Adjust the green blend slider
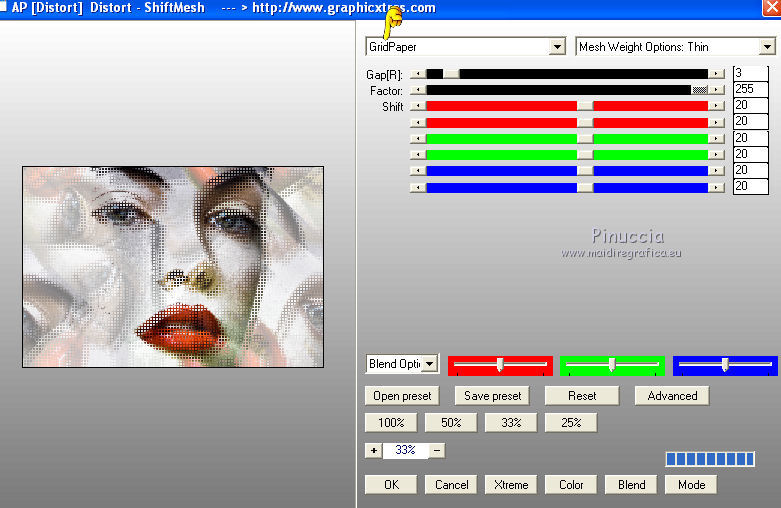The width and height of the screenshot is (781, 508). 612,365
